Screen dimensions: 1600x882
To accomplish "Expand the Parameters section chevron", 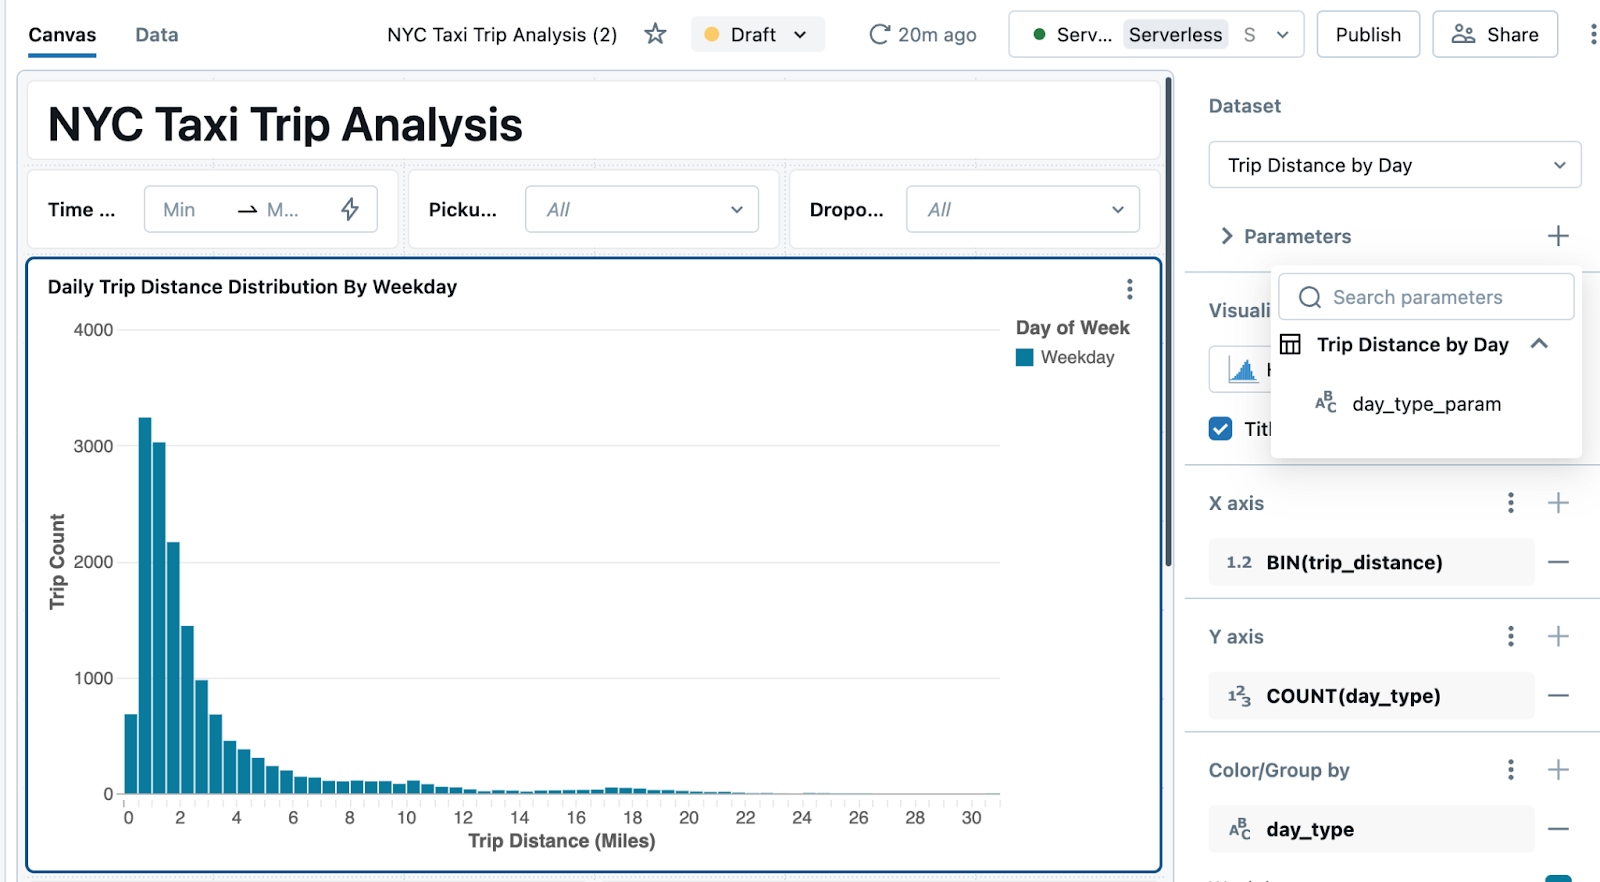I will pyautogui.click(x=1226, y=236).
